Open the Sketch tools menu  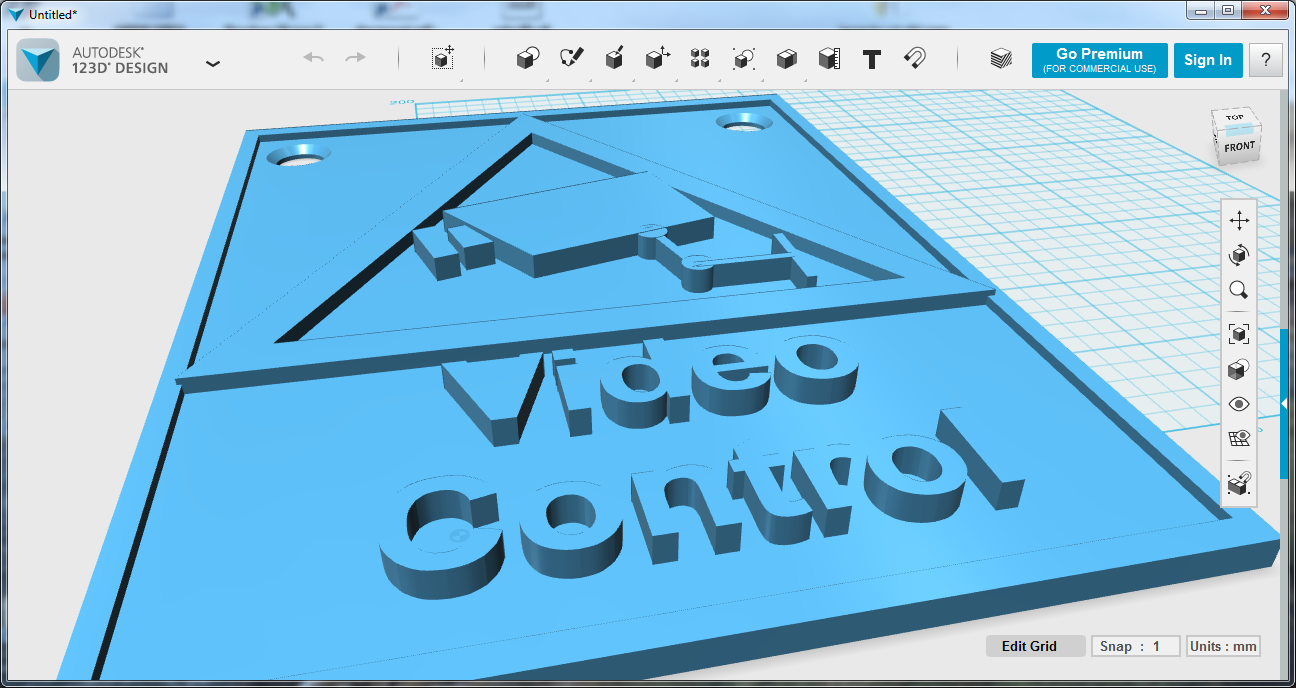click(571, 59)
